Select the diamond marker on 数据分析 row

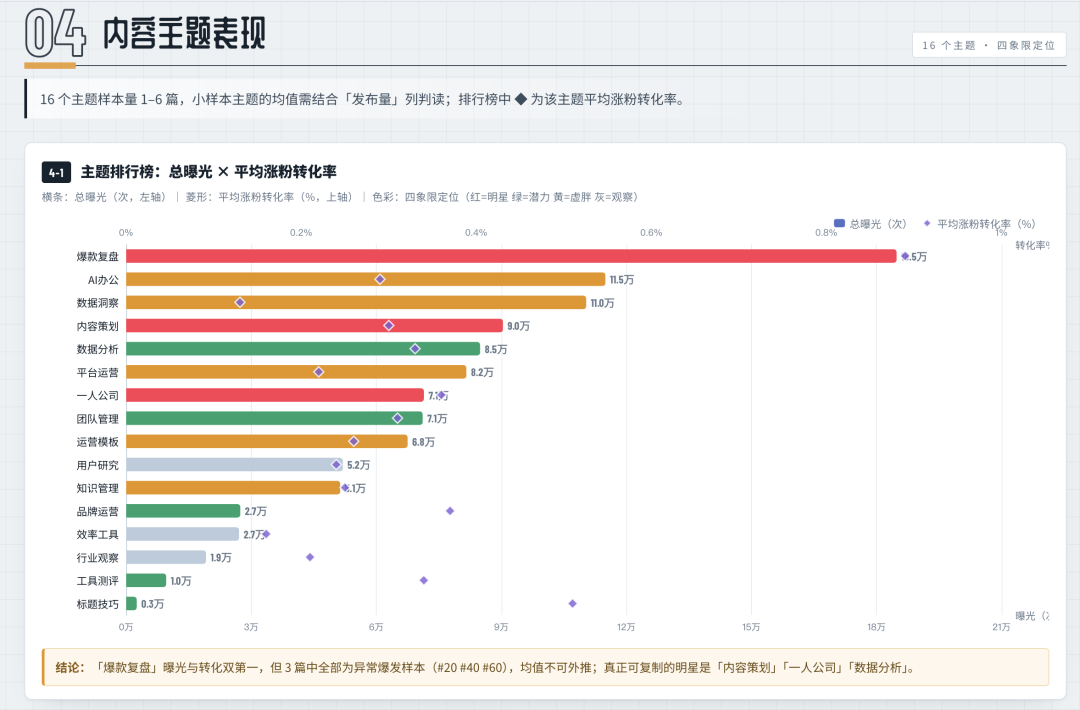(415, 348)
